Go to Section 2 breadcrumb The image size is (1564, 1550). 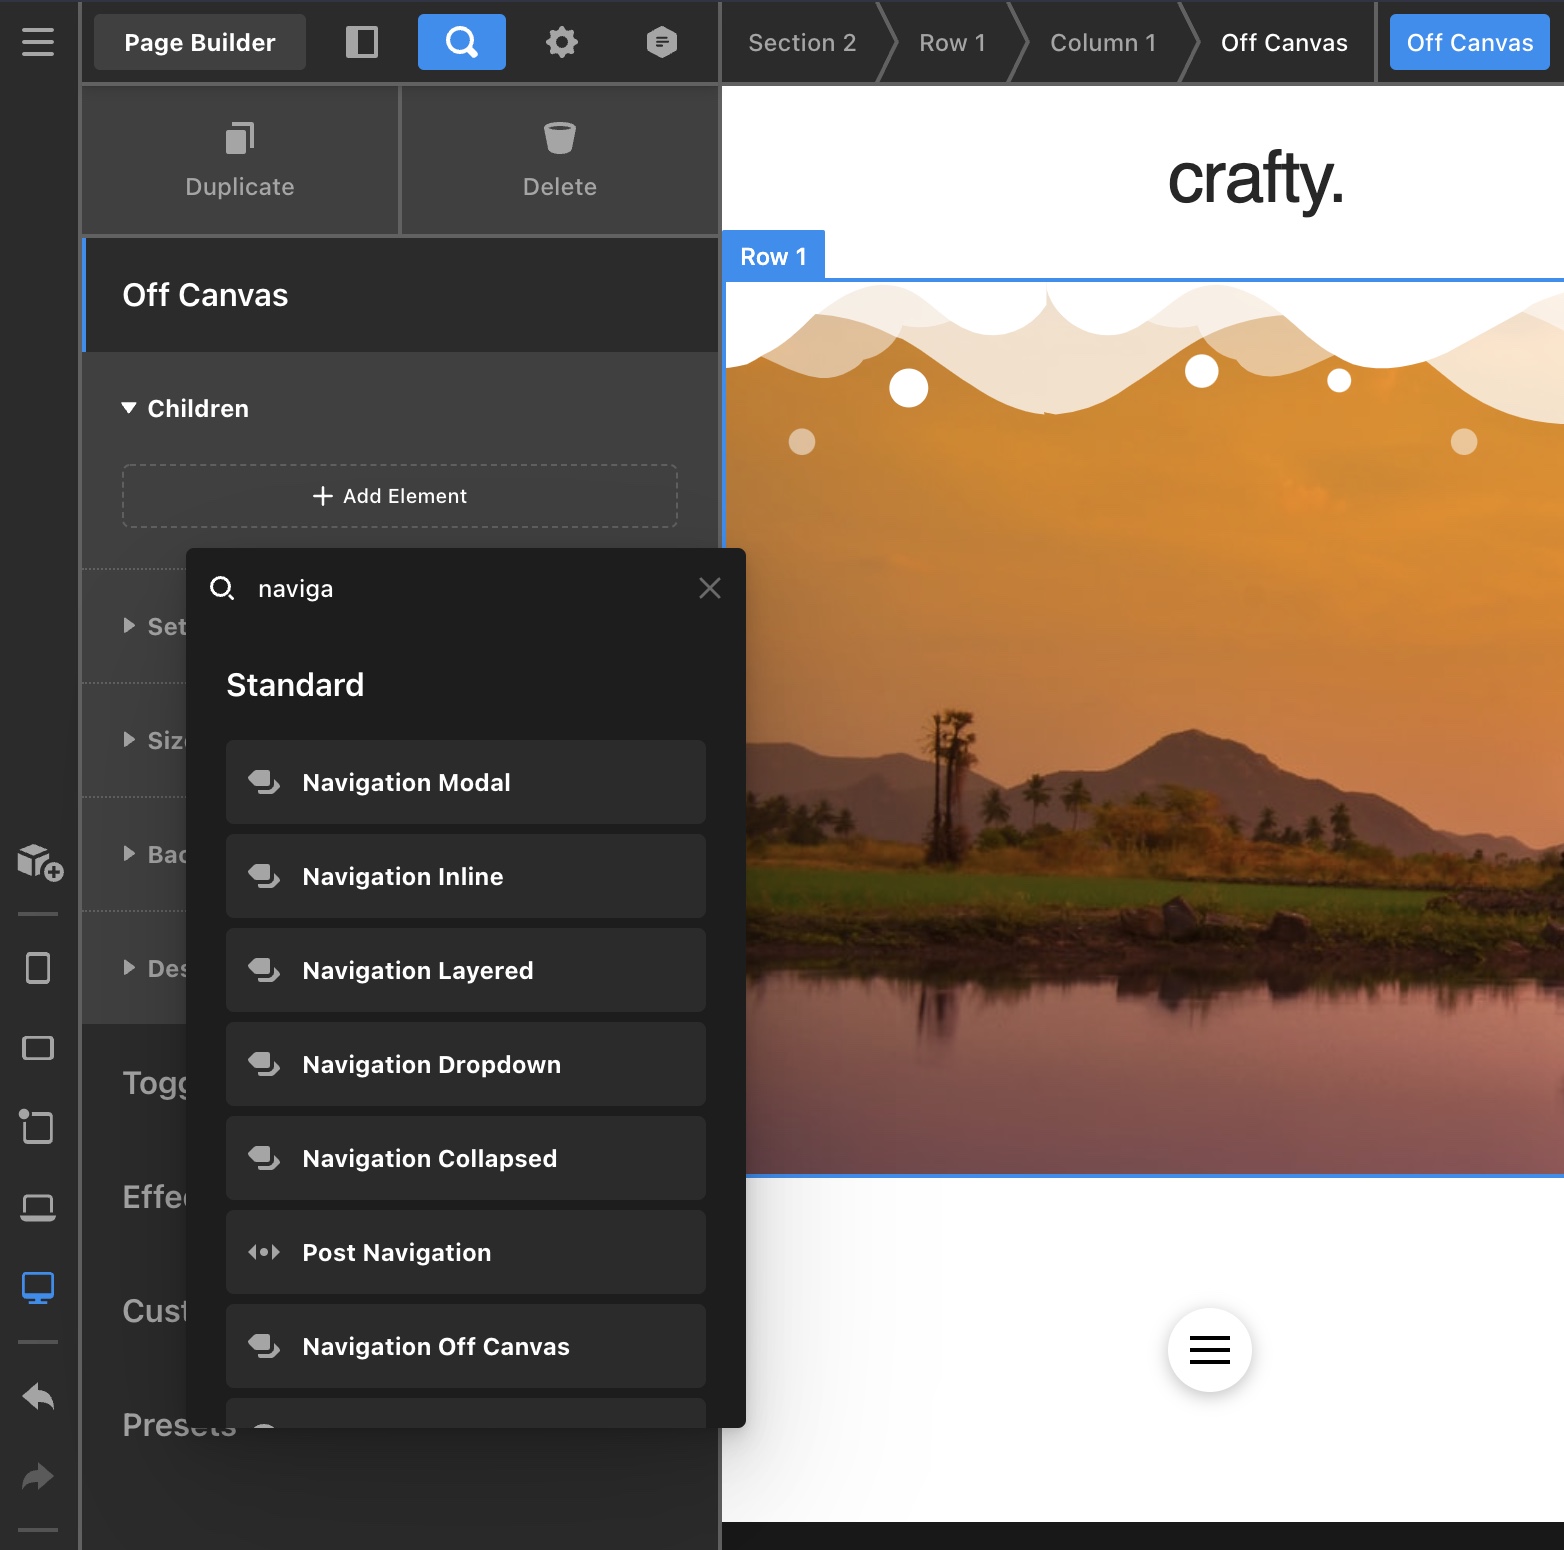[801, 43]
